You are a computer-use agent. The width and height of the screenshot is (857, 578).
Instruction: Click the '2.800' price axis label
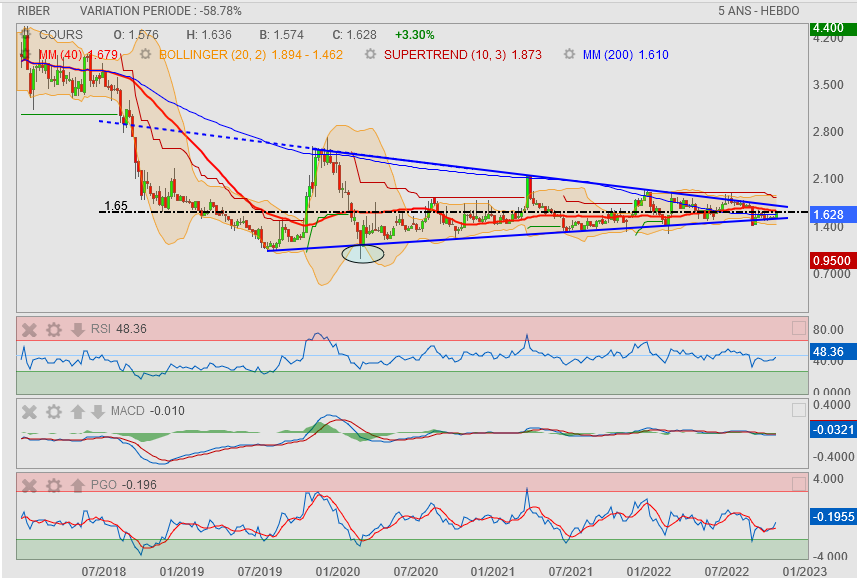[829, 132]
